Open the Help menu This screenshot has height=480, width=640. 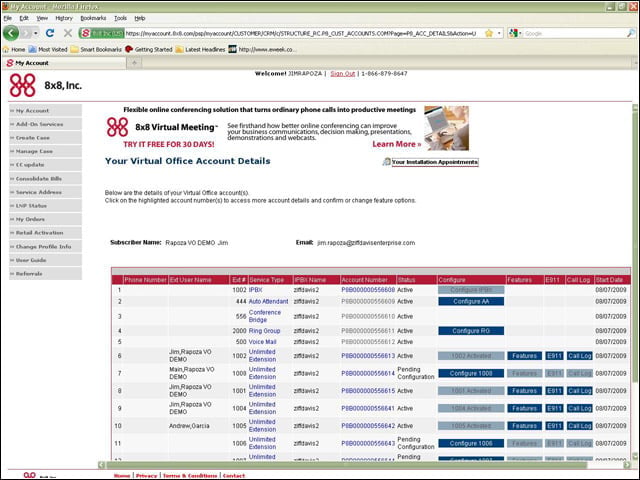[x=140, y=18]
